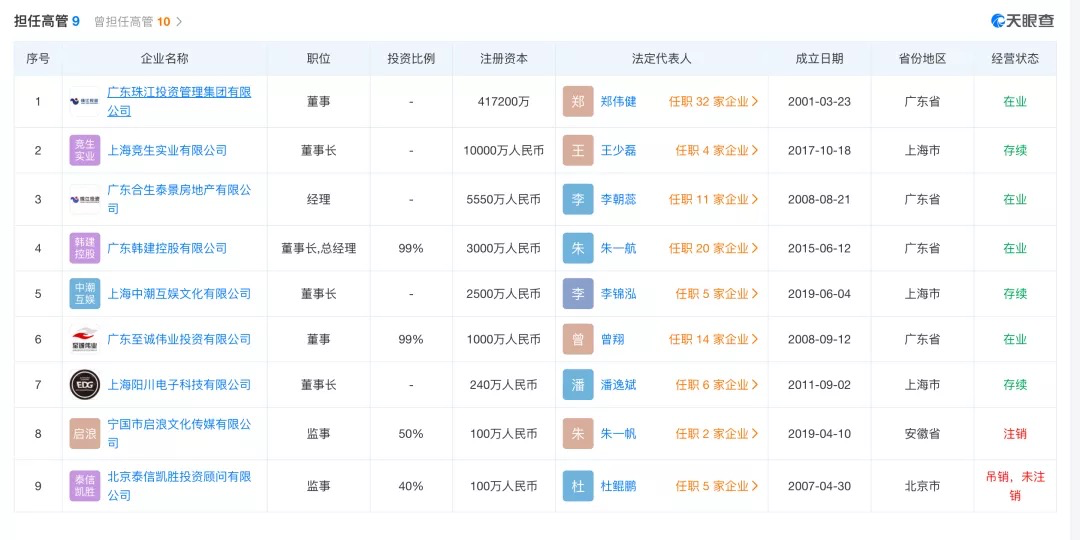Viewport: 1080px width, 540px height.
Task: Open legal representative 王少磊 profile
Action: (x=618, y=150)
